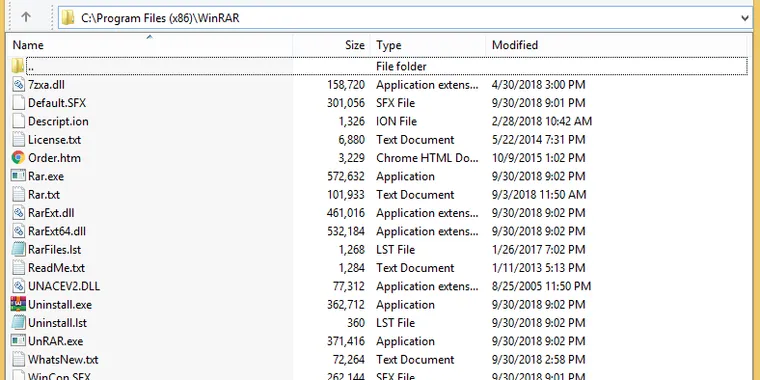Select the Uninstall.lst file icon
Image resolution: width=760 pixels, height=380 pixels.
[18, 323]
